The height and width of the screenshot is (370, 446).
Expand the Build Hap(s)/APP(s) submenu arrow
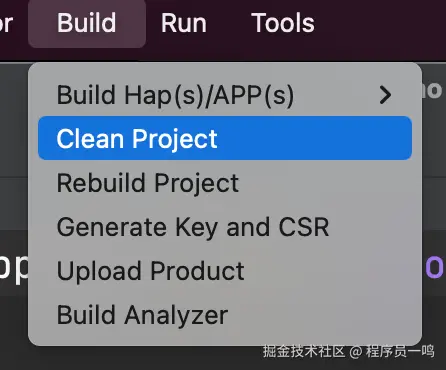click(385, 95)
